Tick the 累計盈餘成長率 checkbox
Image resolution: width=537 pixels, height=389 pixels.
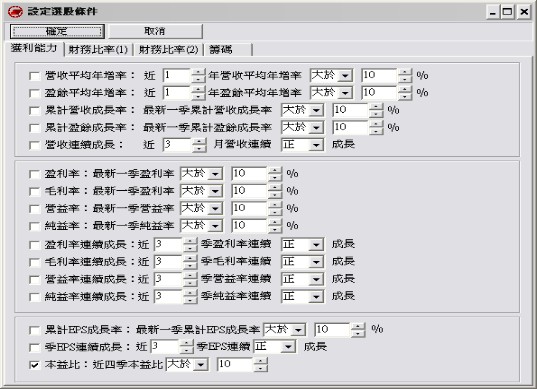[x=34, y=128]
